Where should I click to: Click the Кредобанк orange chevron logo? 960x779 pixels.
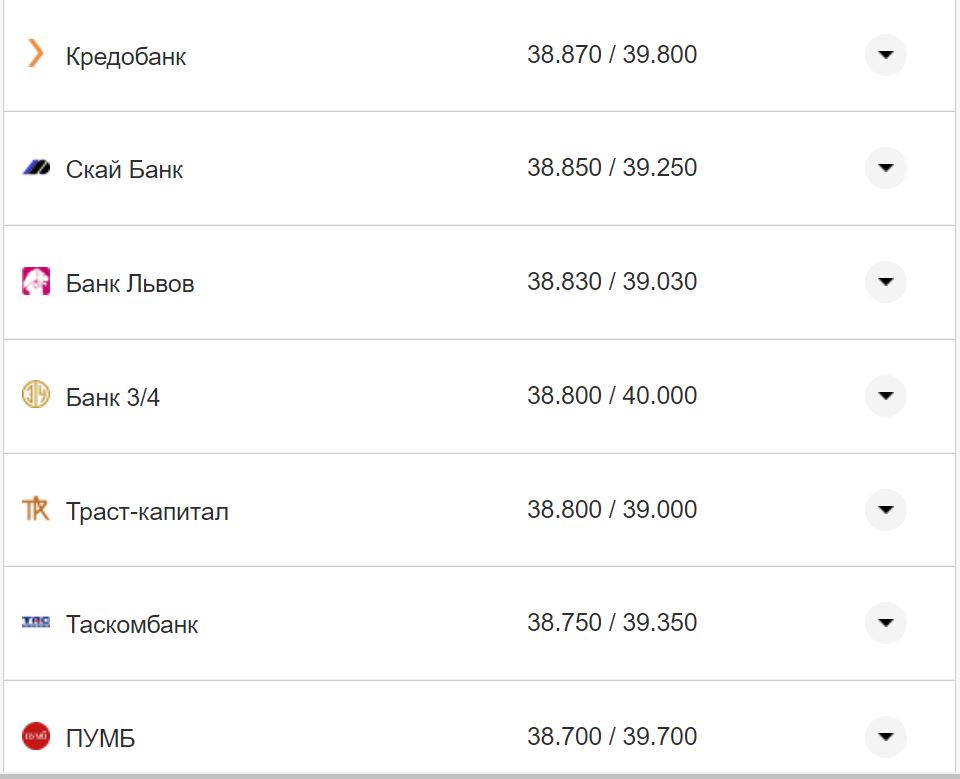pyautogui.click(x=36, y=54)
